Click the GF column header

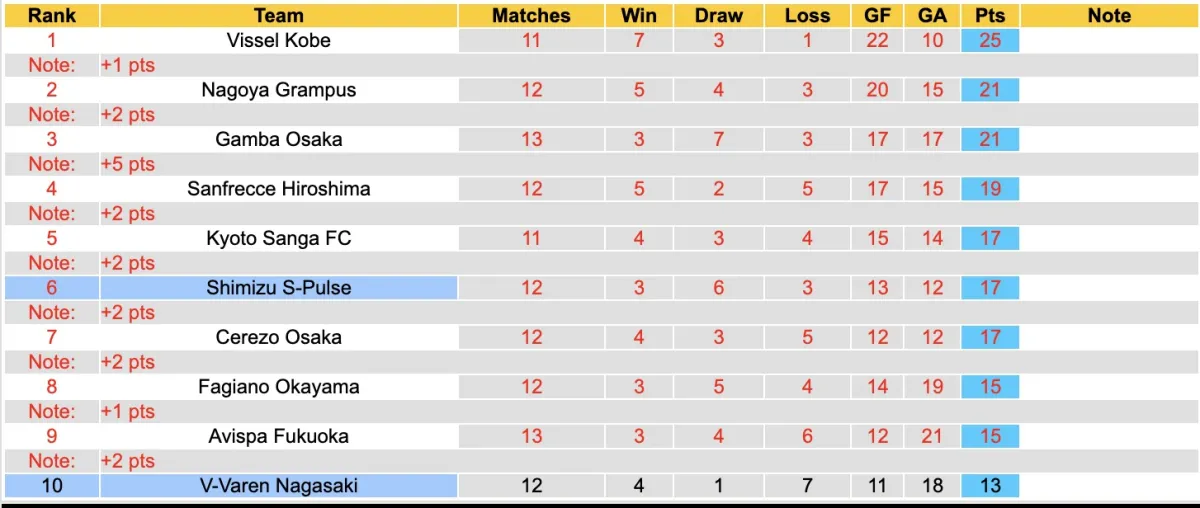[877, 16]
